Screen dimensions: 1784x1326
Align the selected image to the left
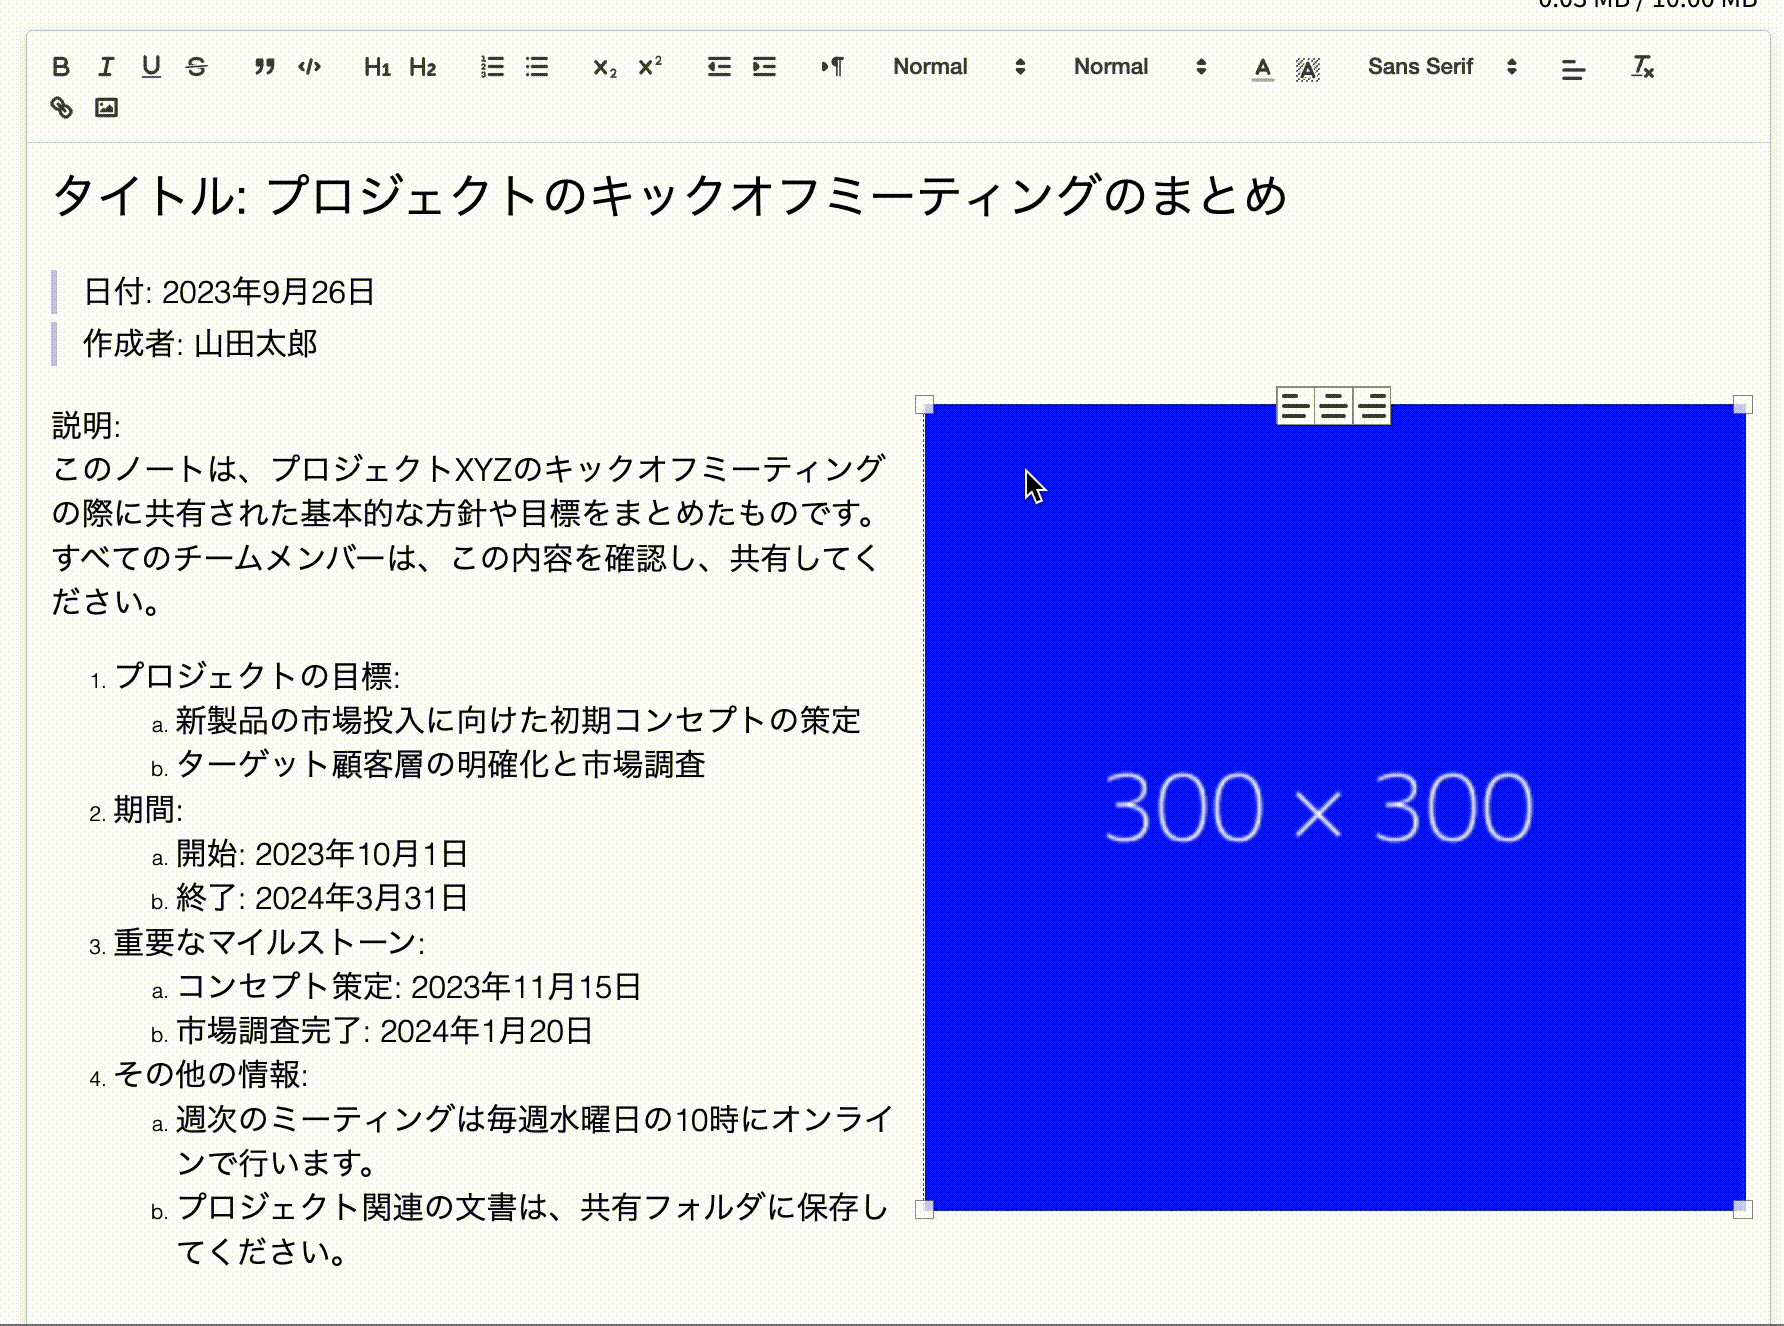tap(1295, 406)
